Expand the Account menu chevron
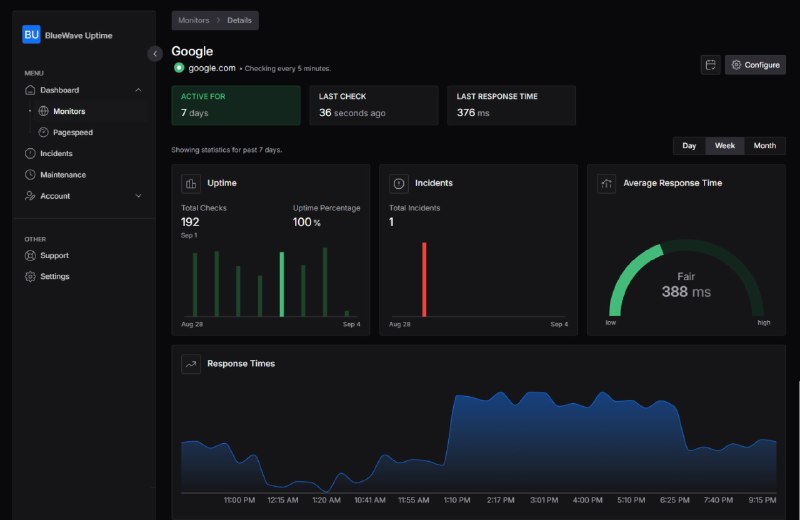 (138, 196)
